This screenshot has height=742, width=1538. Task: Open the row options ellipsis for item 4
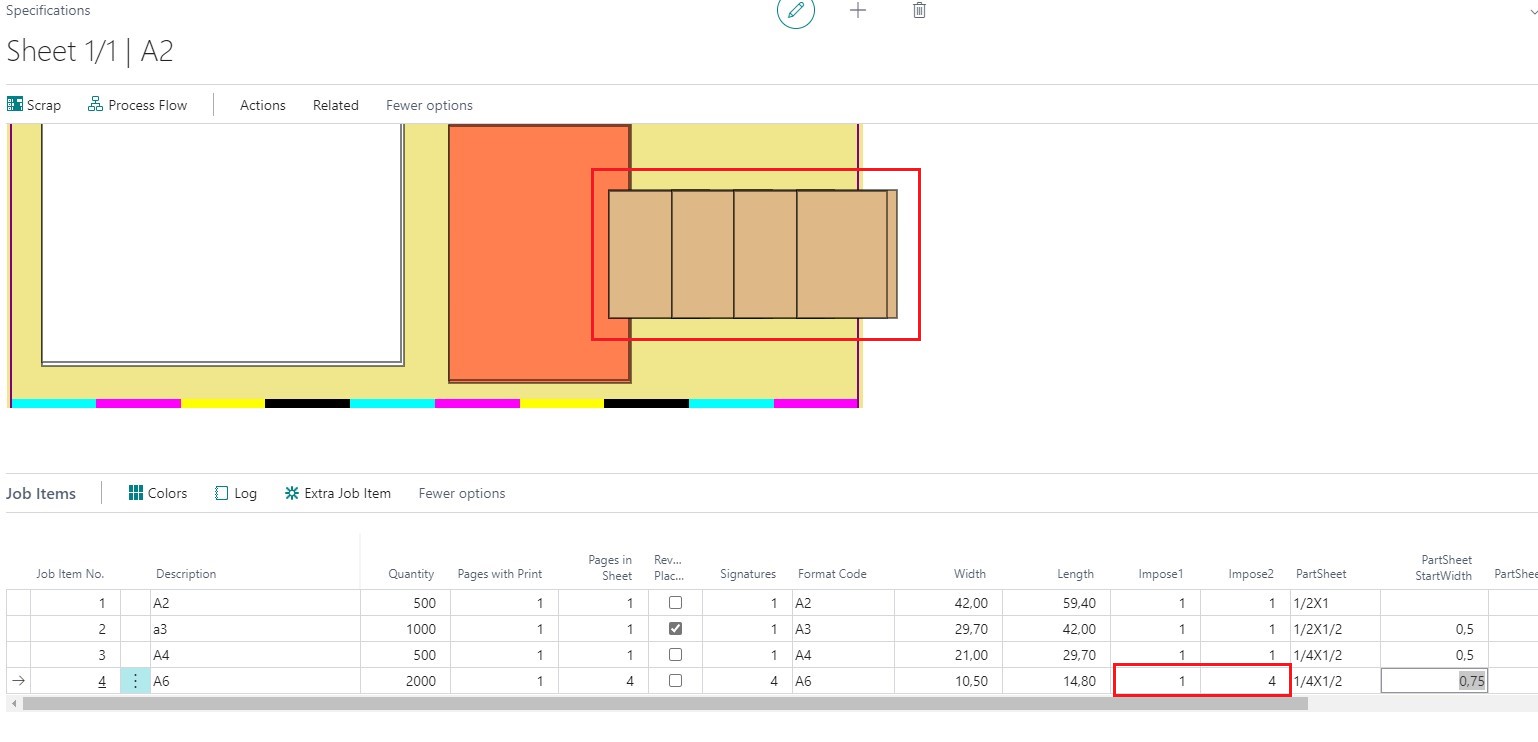(136, 680)
